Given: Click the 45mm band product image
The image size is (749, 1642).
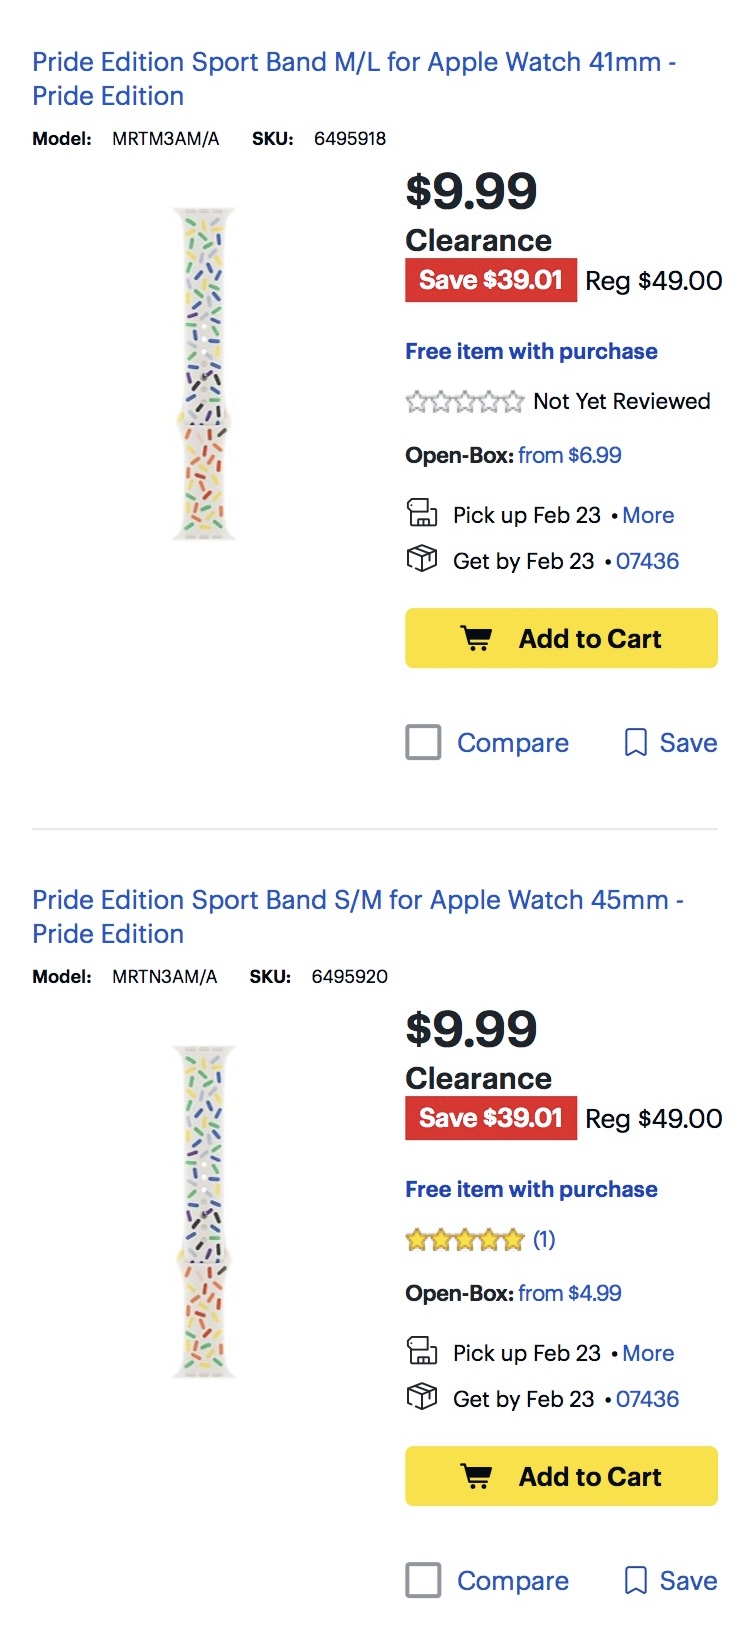Looking at the screenshot, I should point(204,1211).
